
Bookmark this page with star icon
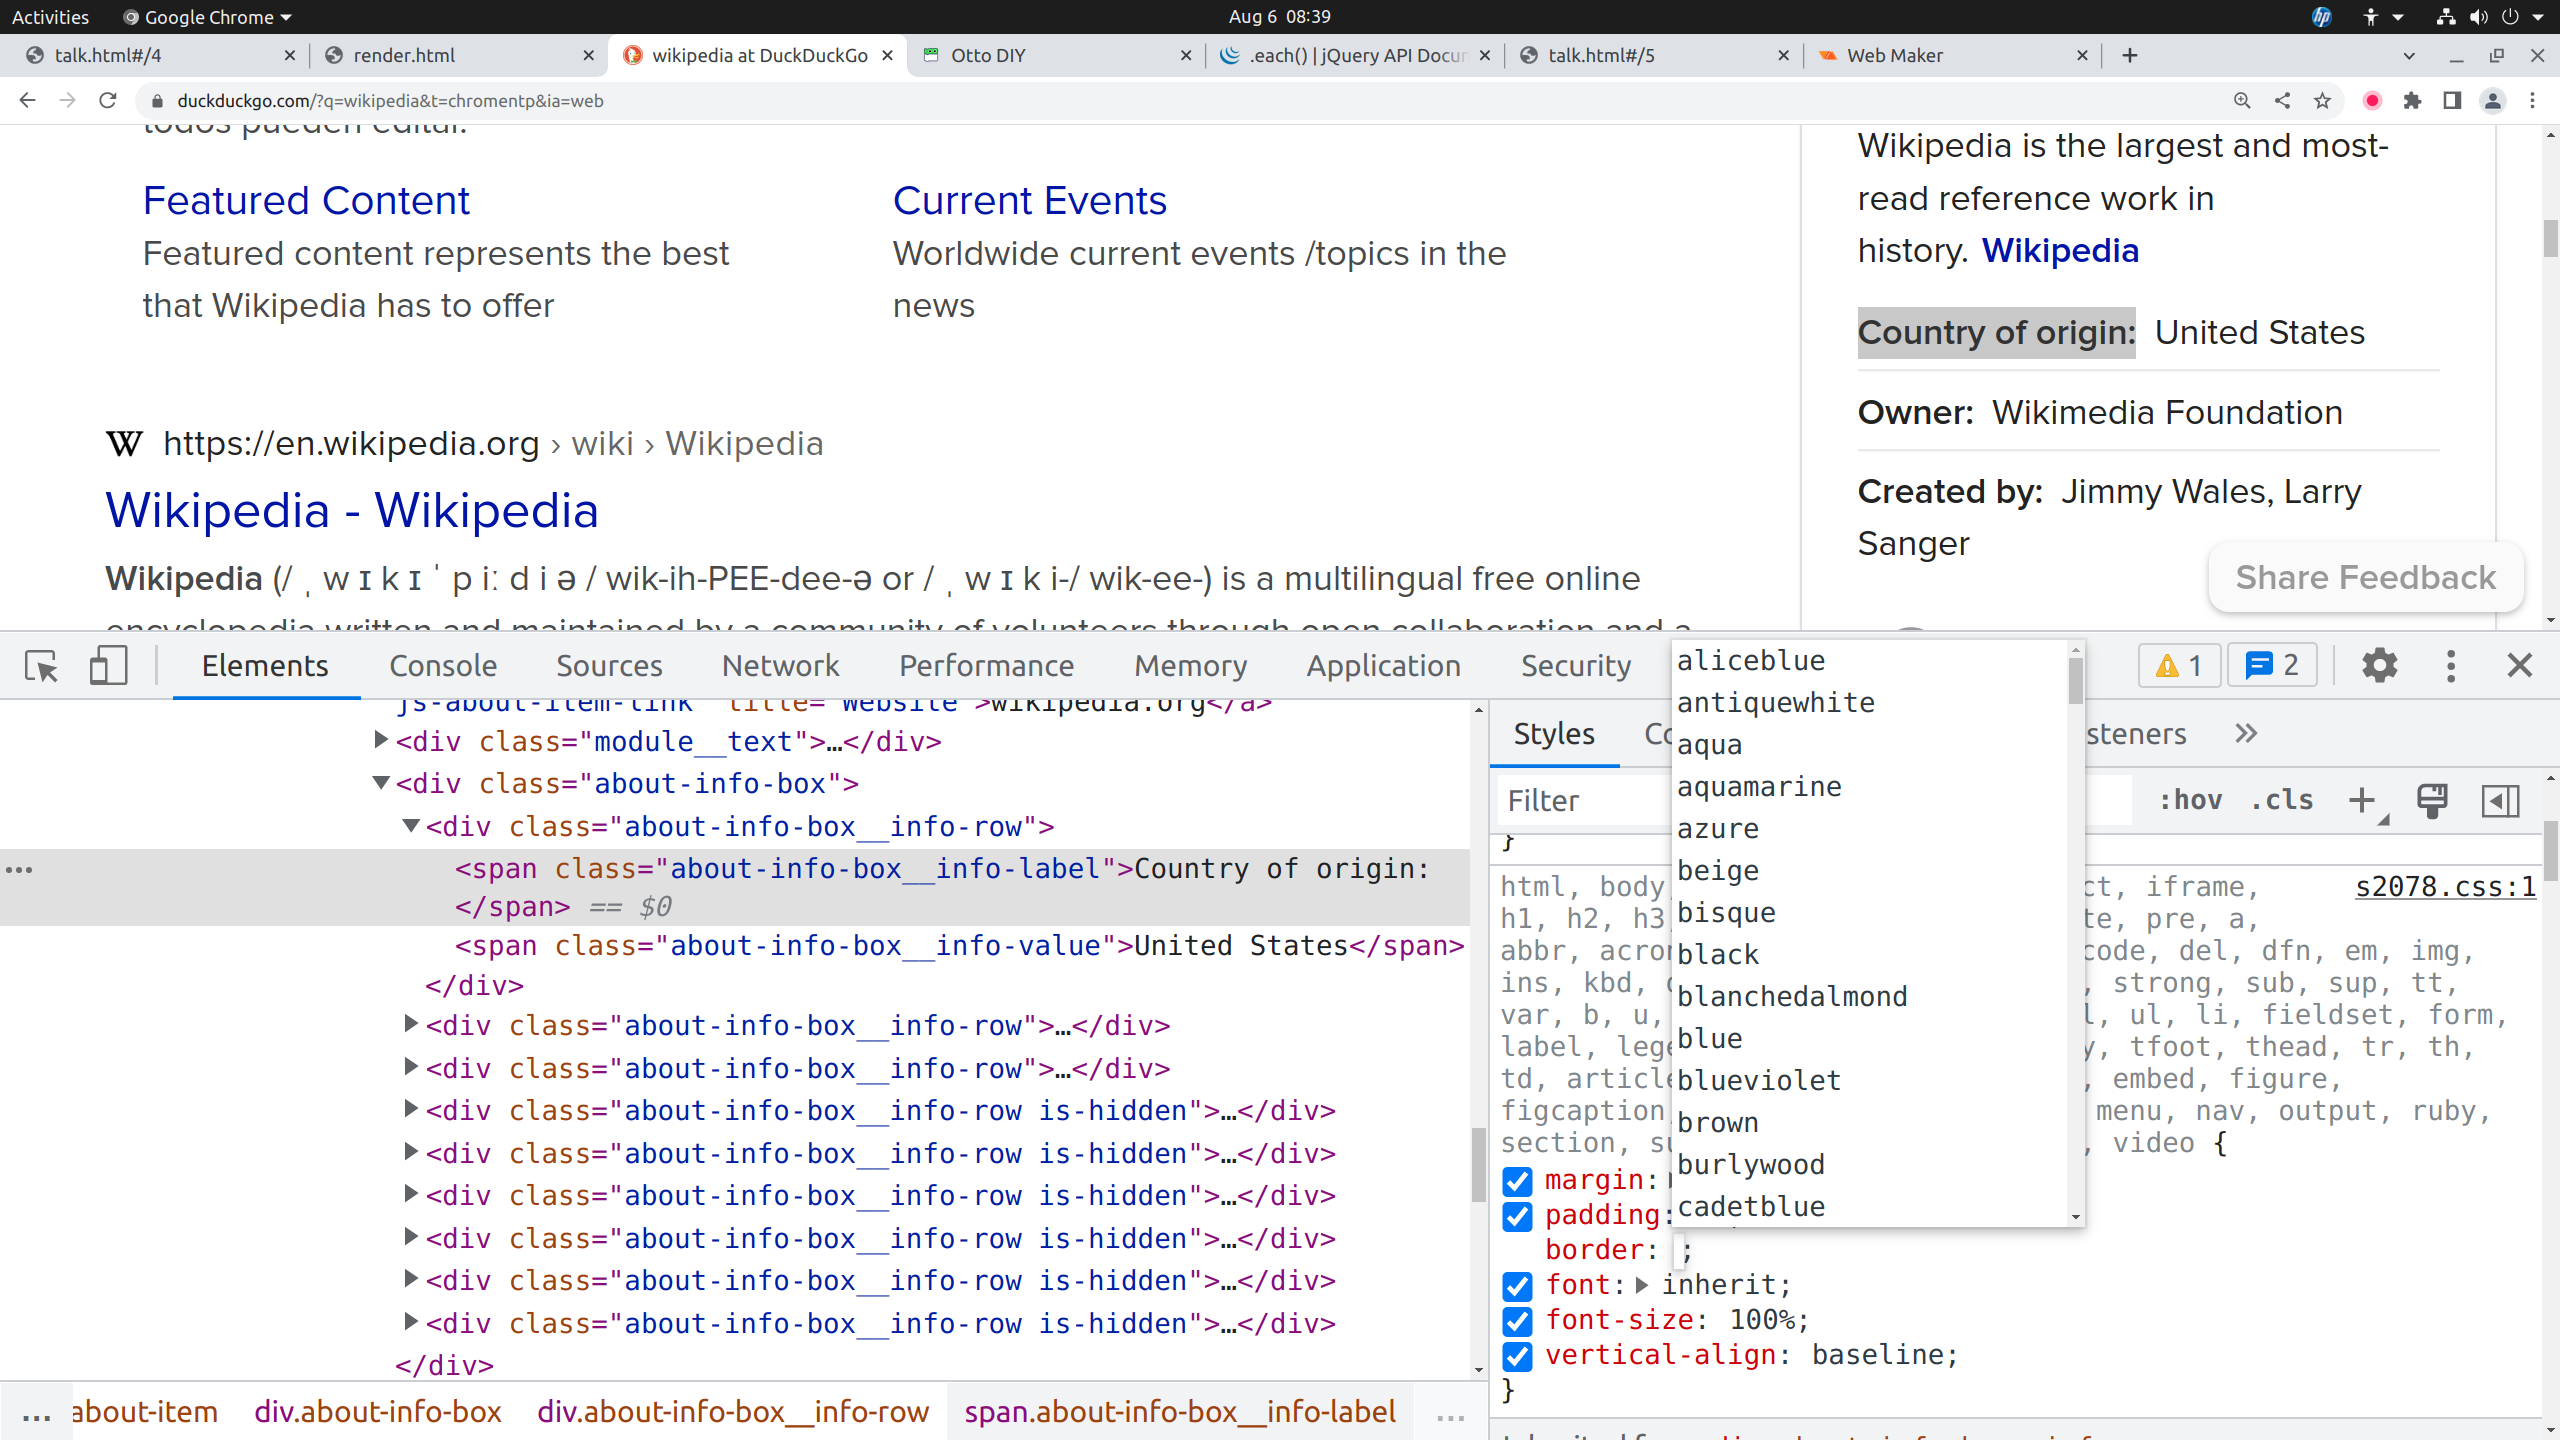[2323, 100]
